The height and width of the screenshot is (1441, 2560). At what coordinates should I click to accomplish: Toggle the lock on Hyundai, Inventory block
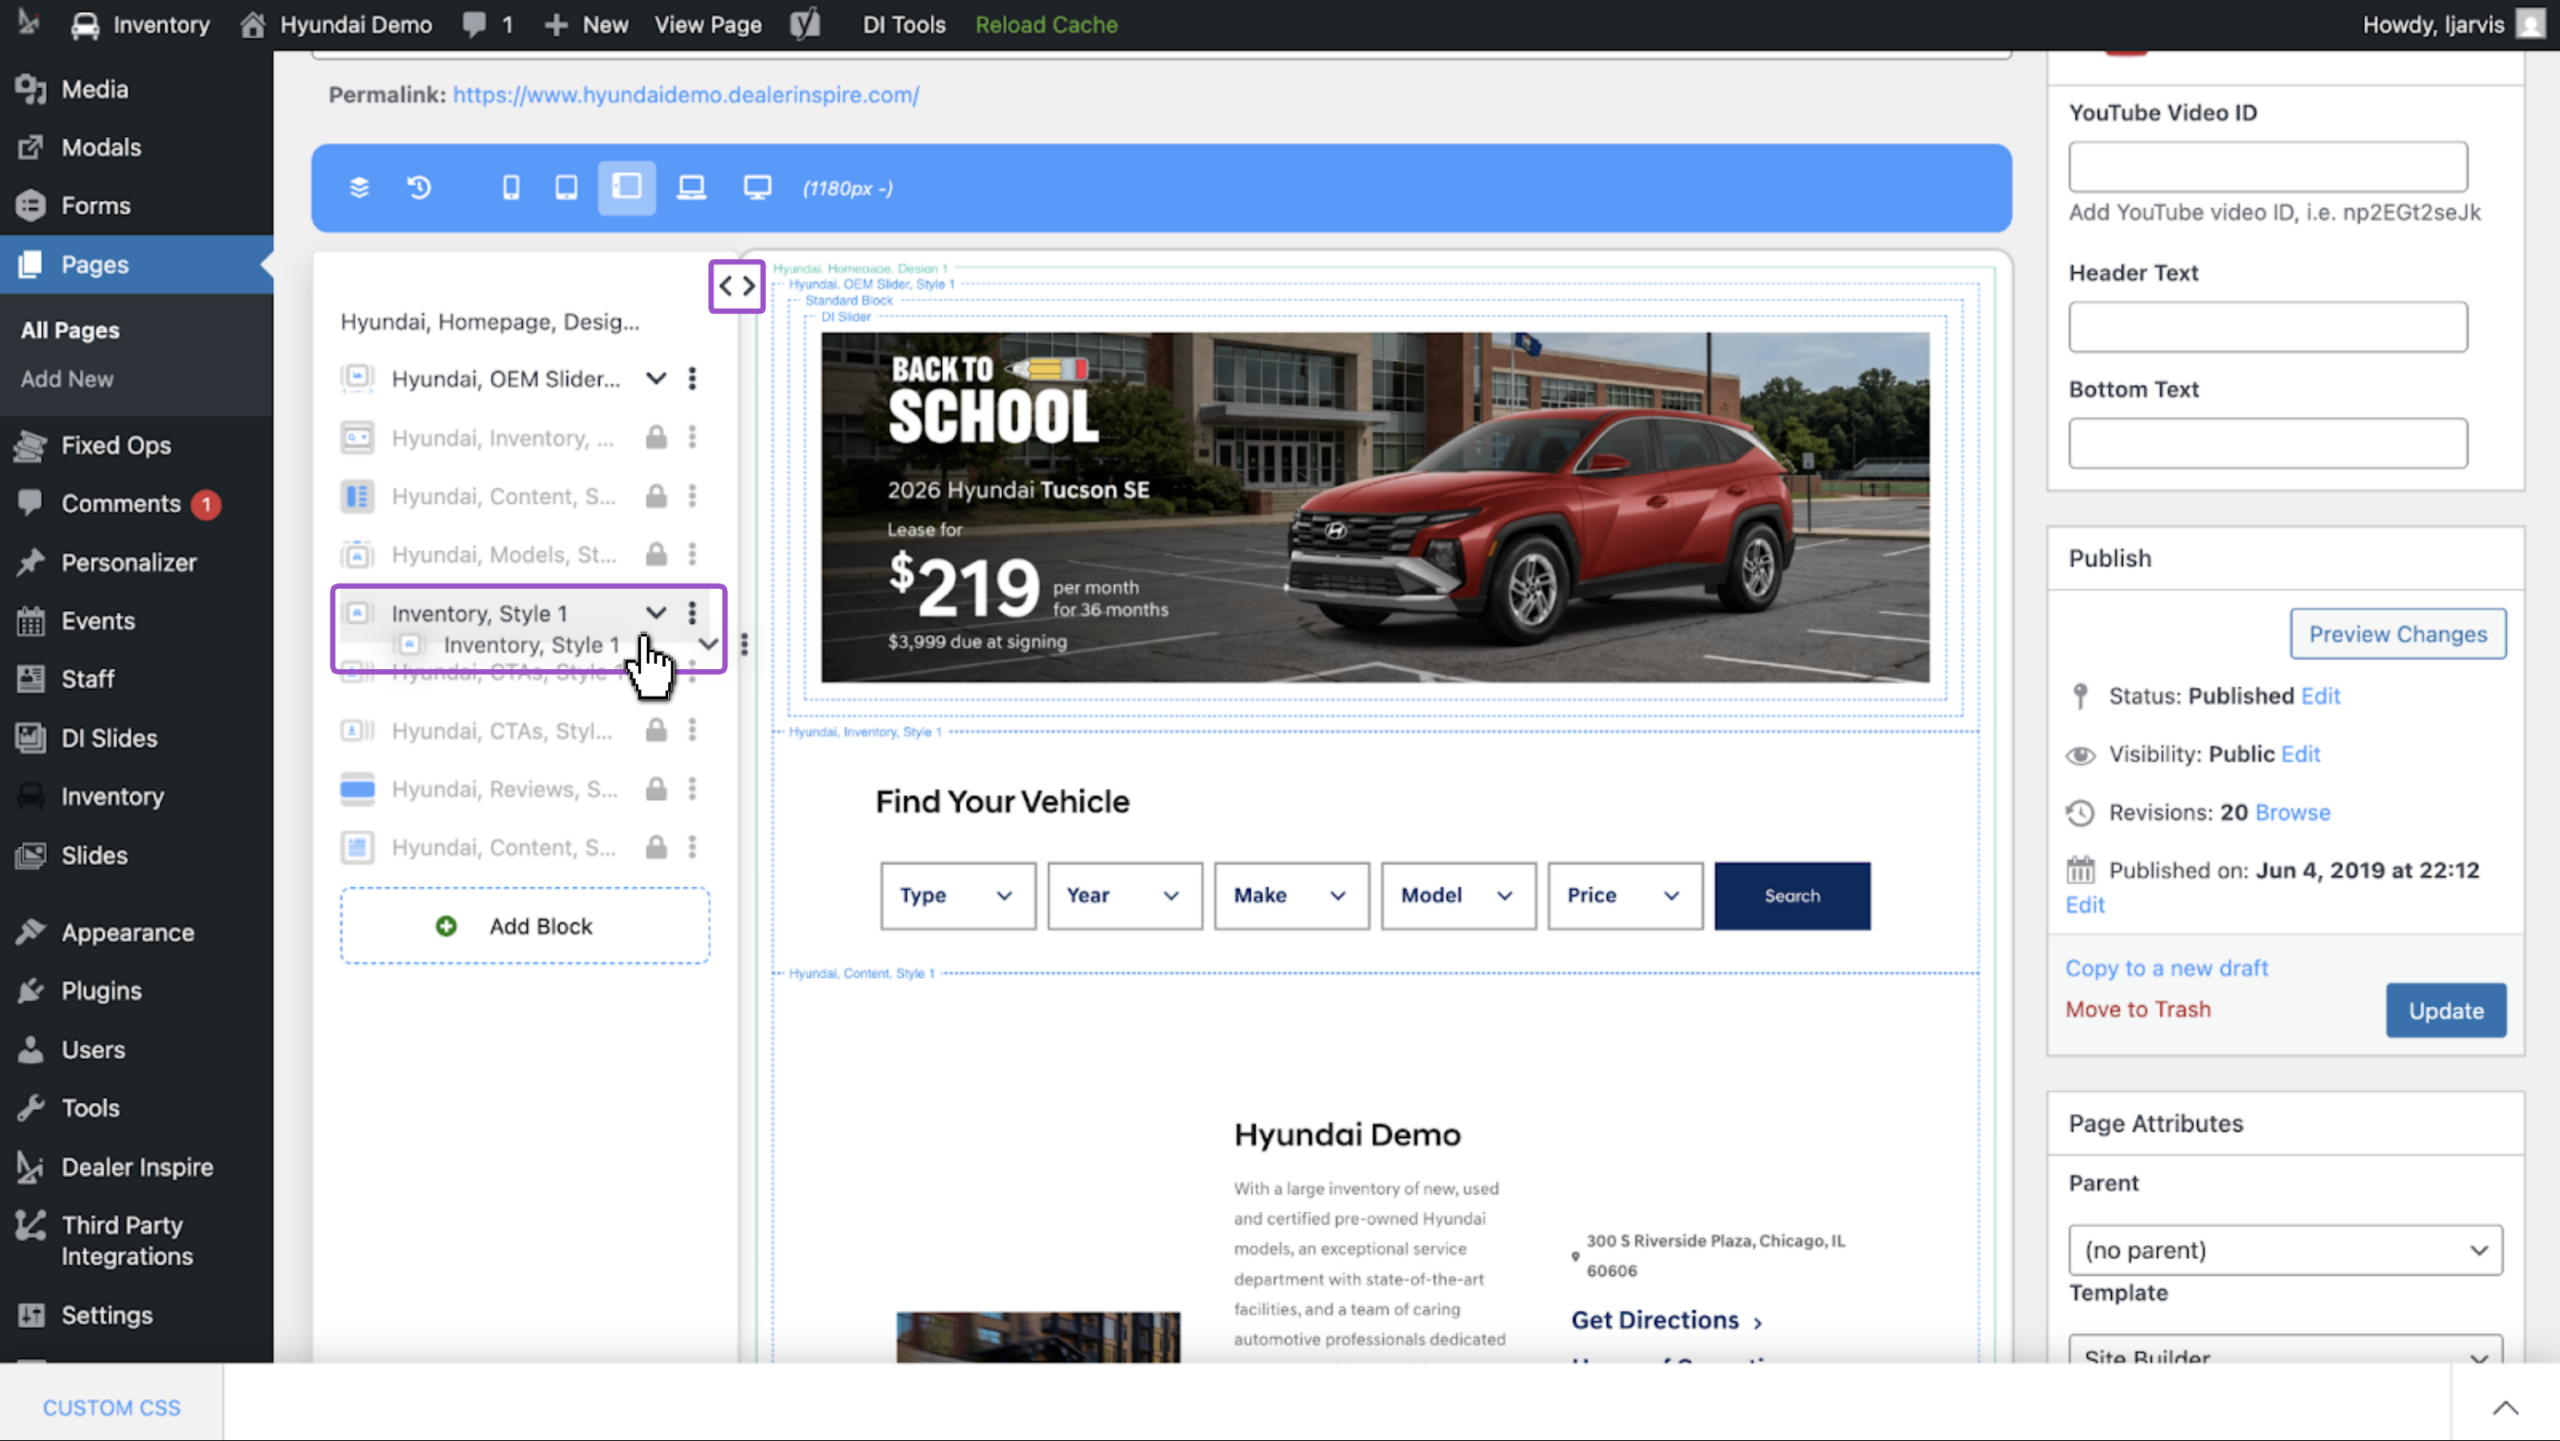(656, 437)
